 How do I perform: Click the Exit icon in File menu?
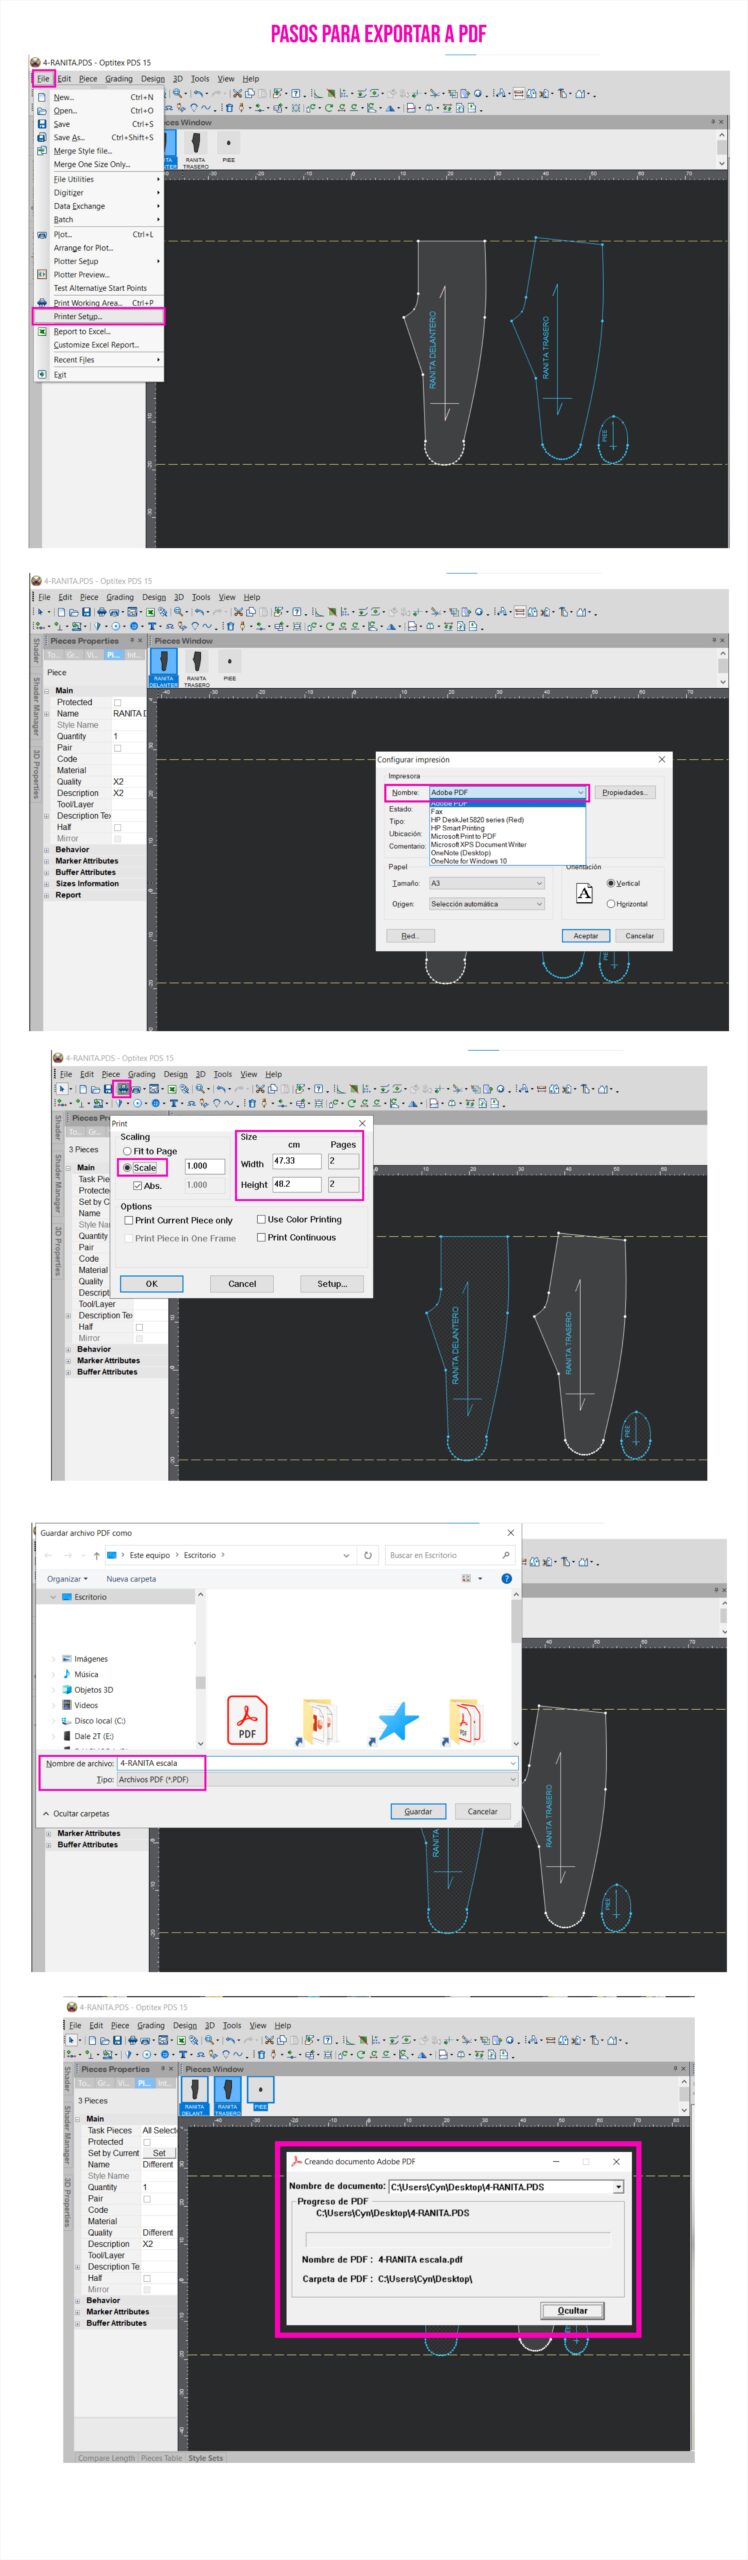tap(41, 374)
